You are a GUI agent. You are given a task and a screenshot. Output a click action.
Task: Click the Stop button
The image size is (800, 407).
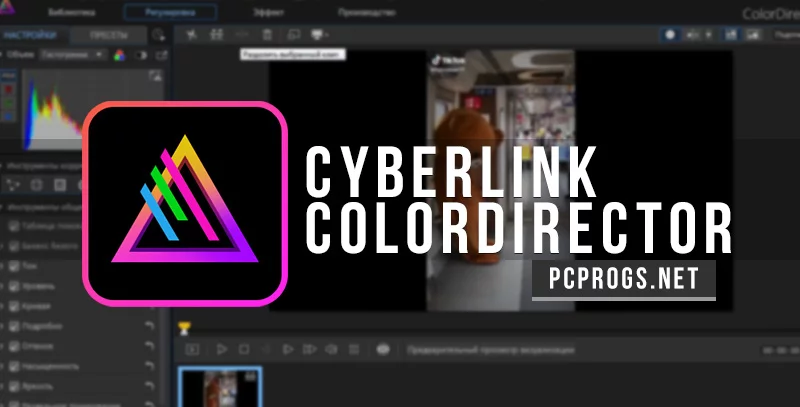244,349
